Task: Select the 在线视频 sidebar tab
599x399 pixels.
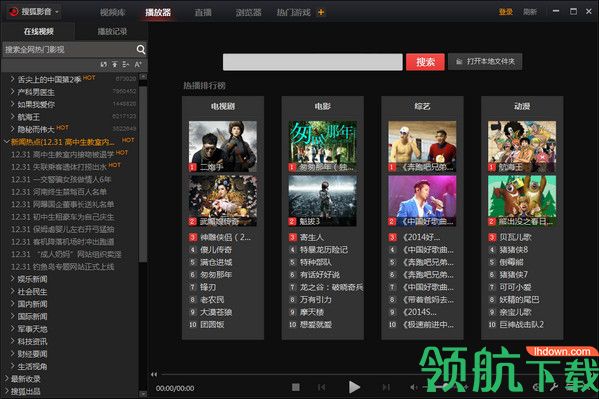Action: 39,31
